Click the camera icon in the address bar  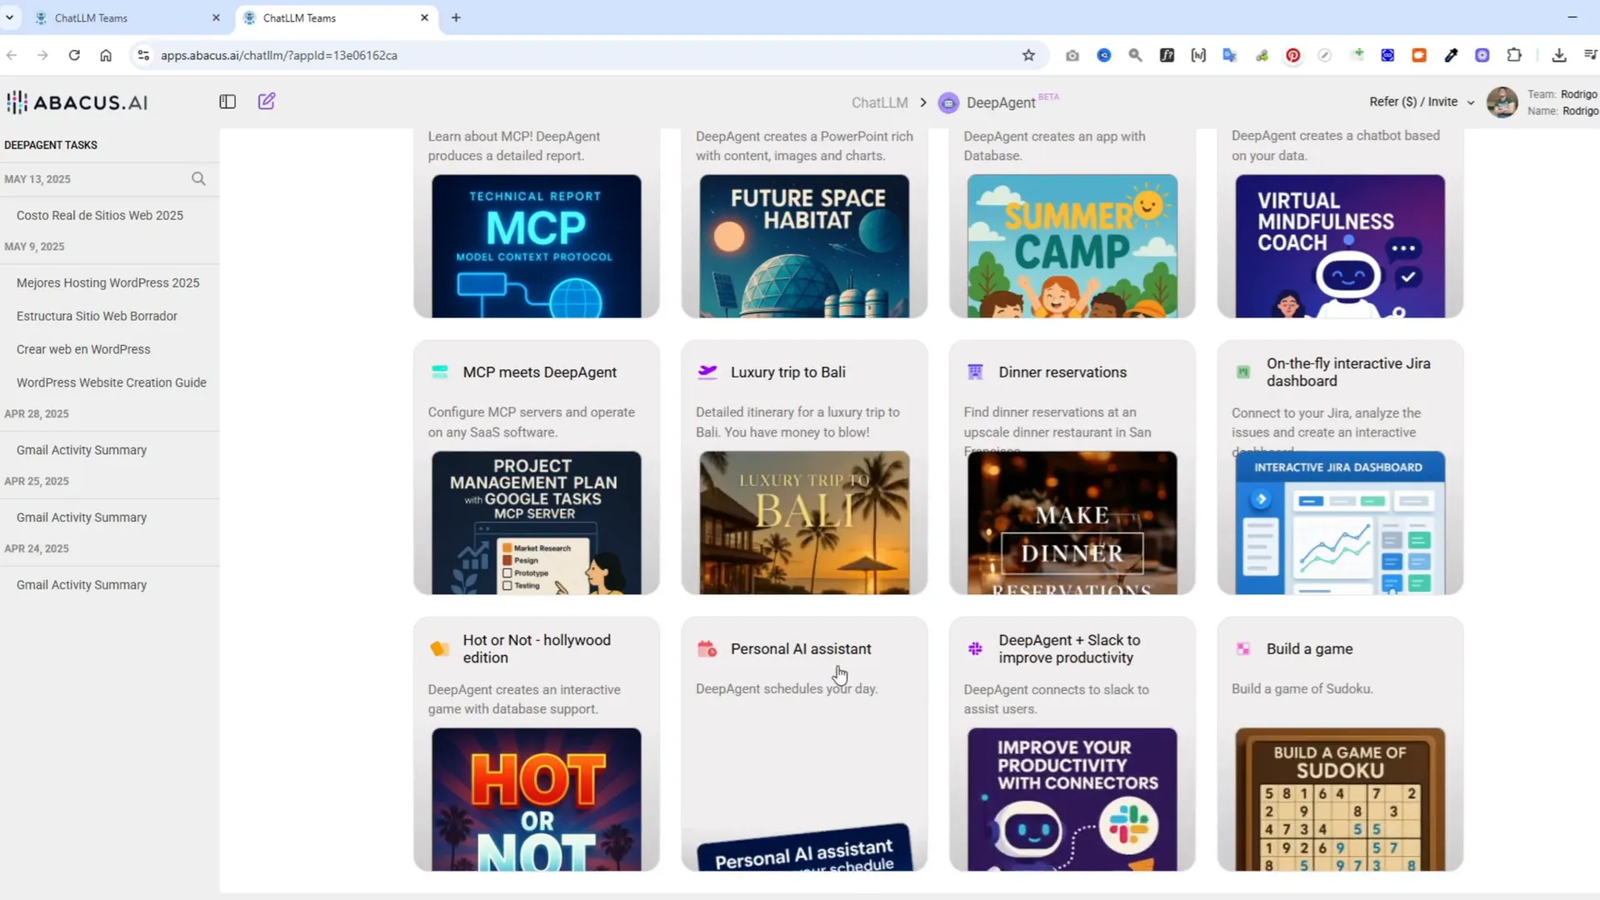[1071, 55]
